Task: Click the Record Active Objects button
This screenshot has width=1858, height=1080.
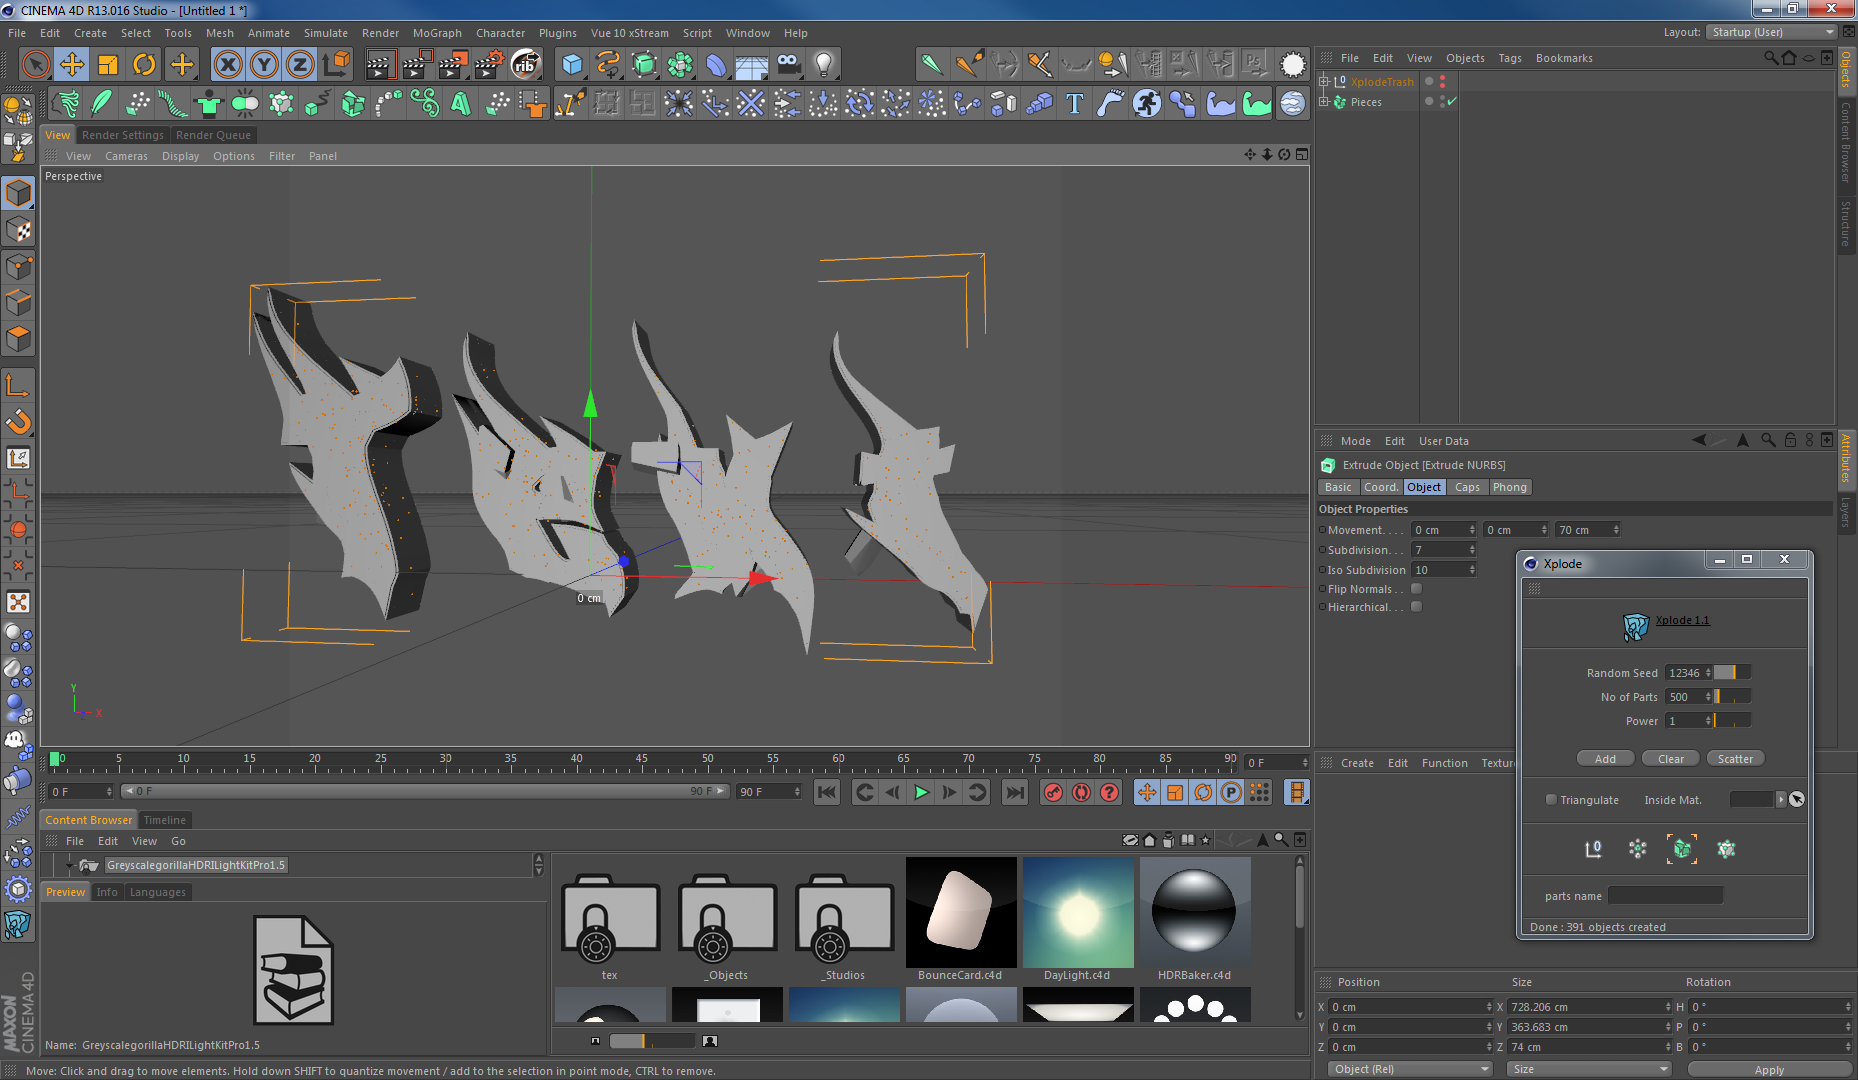Action: coord(1053,792)
